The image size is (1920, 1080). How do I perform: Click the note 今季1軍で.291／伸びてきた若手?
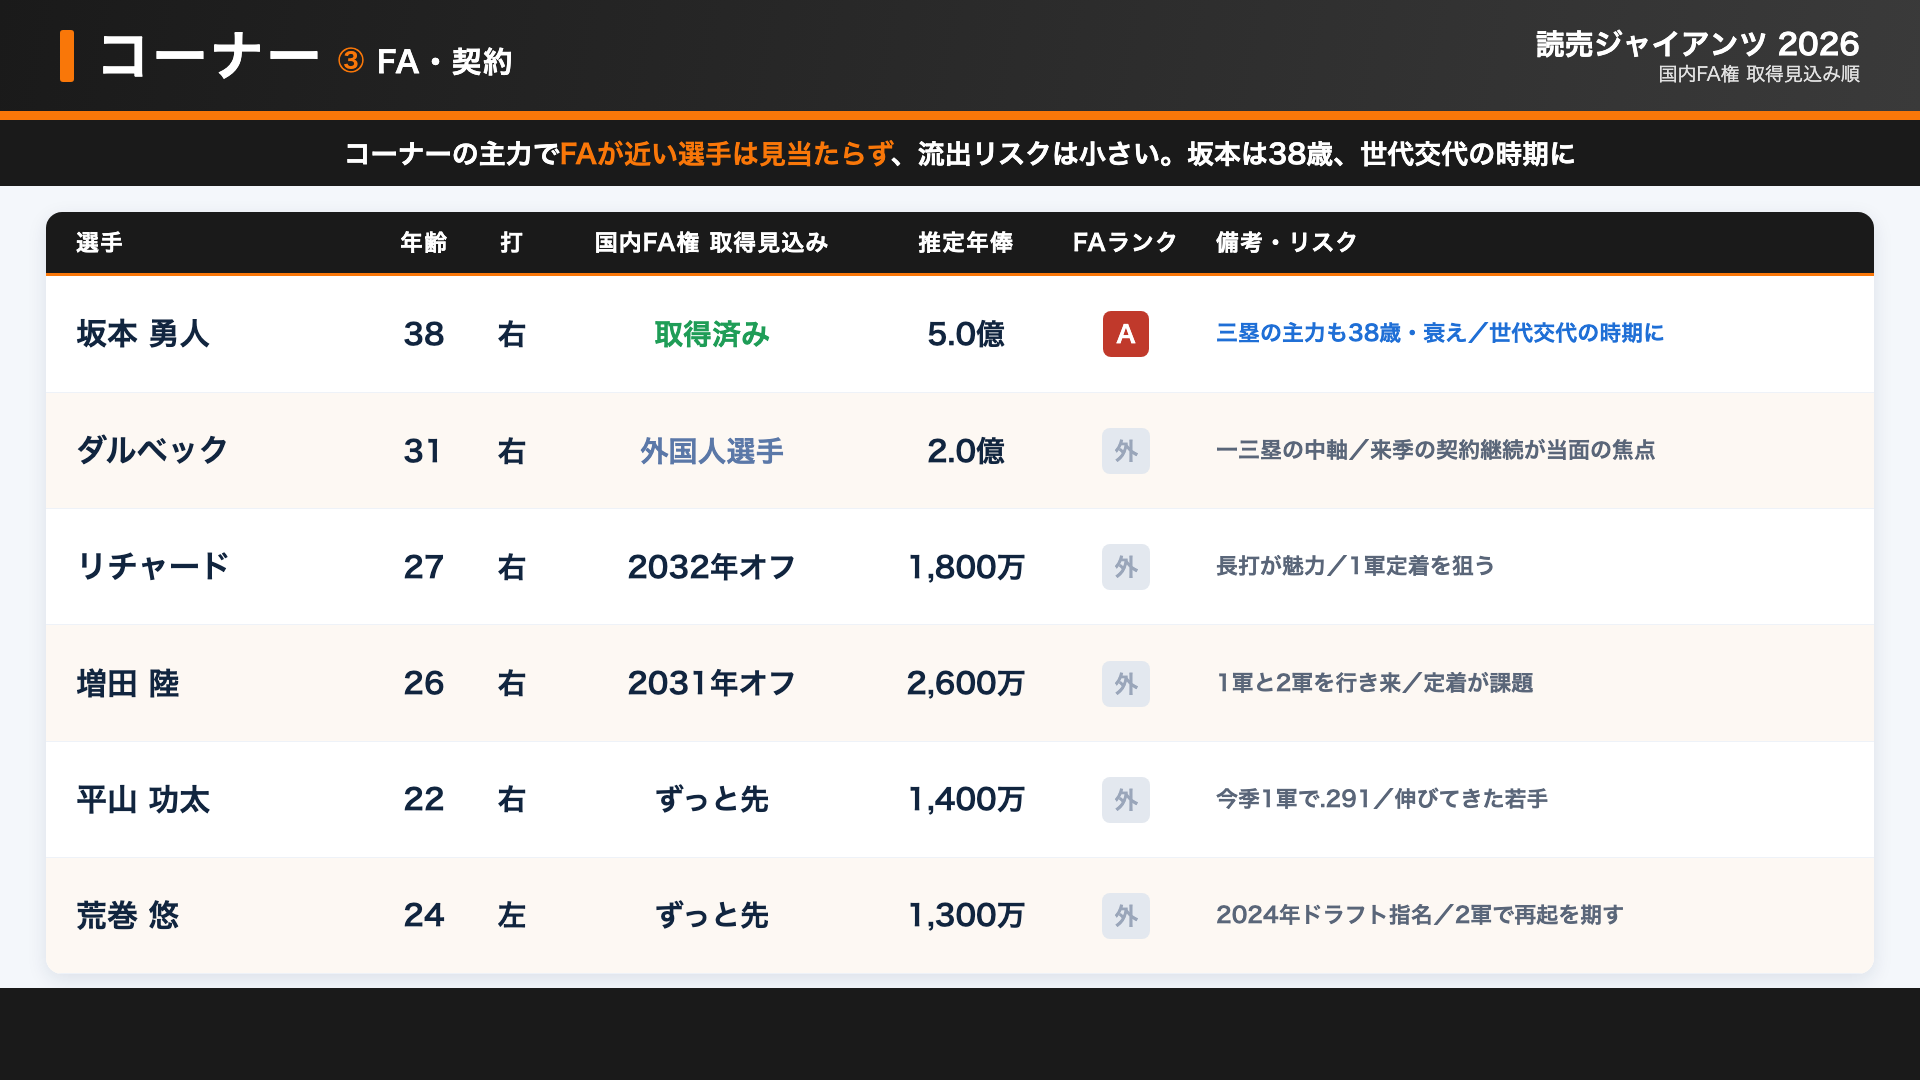1382,799
